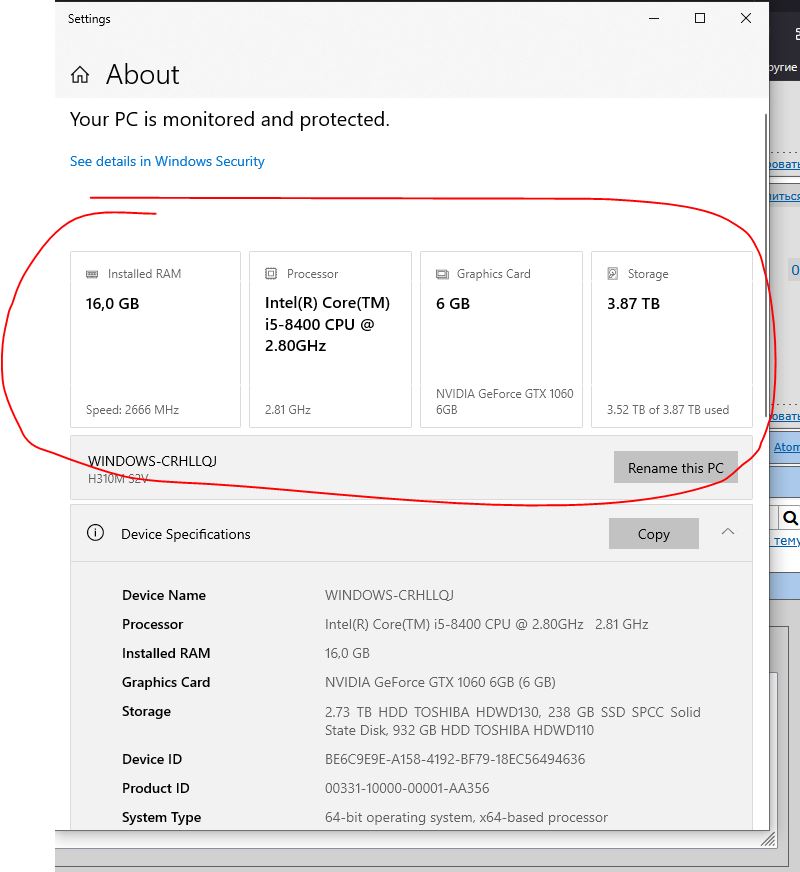Select the Intel Core i5-8400 Processor card

(330, 340)
